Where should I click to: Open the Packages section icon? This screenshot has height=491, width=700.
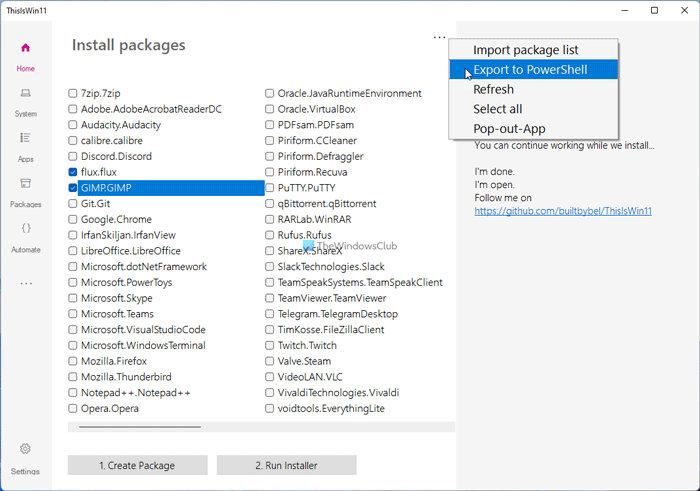click(25, 183)
